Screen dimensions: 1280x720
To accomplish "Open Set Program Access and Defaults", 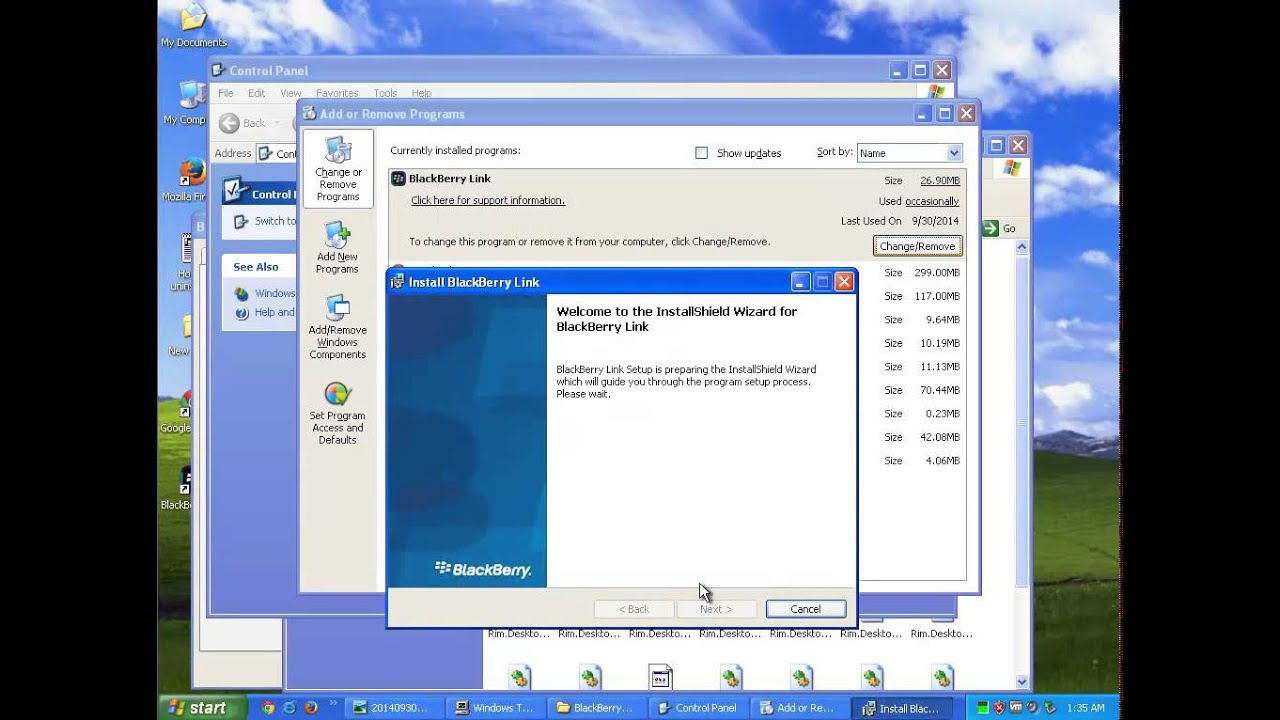I will click(x=337, y=413).
